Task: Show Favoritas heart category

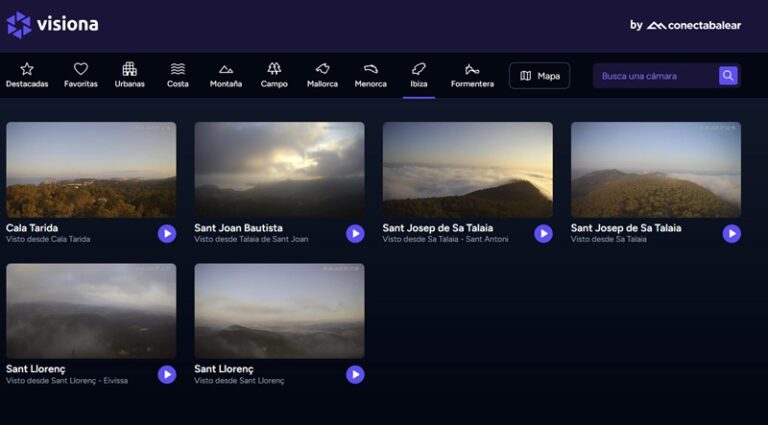Action: [x=81, y=75]
